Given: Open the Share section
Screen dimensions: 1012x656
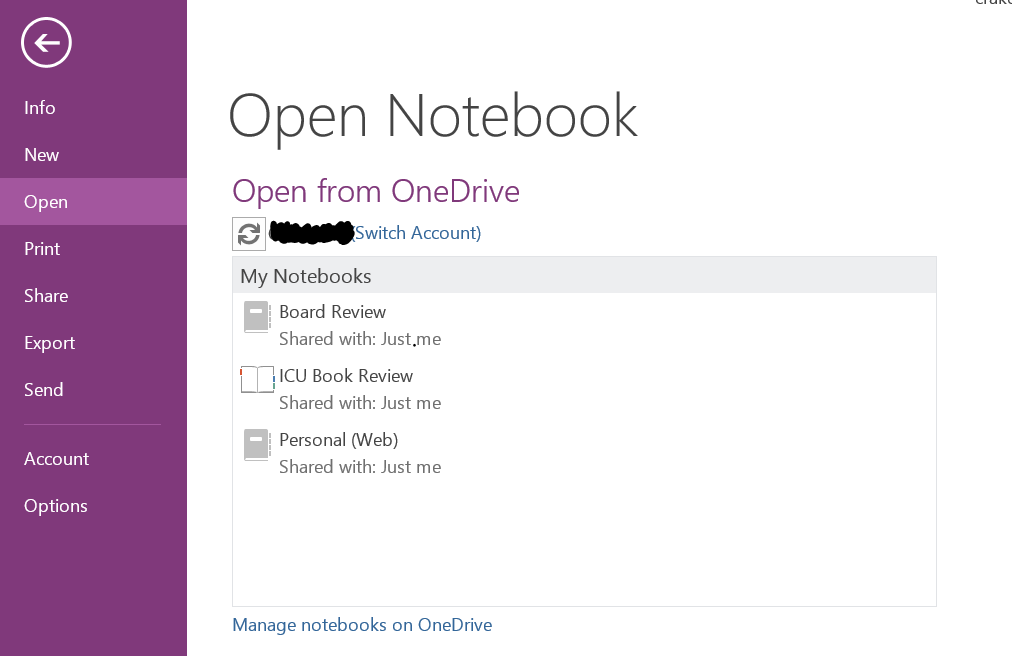Looking at the screenshot, I should click(x=94, y=296).
